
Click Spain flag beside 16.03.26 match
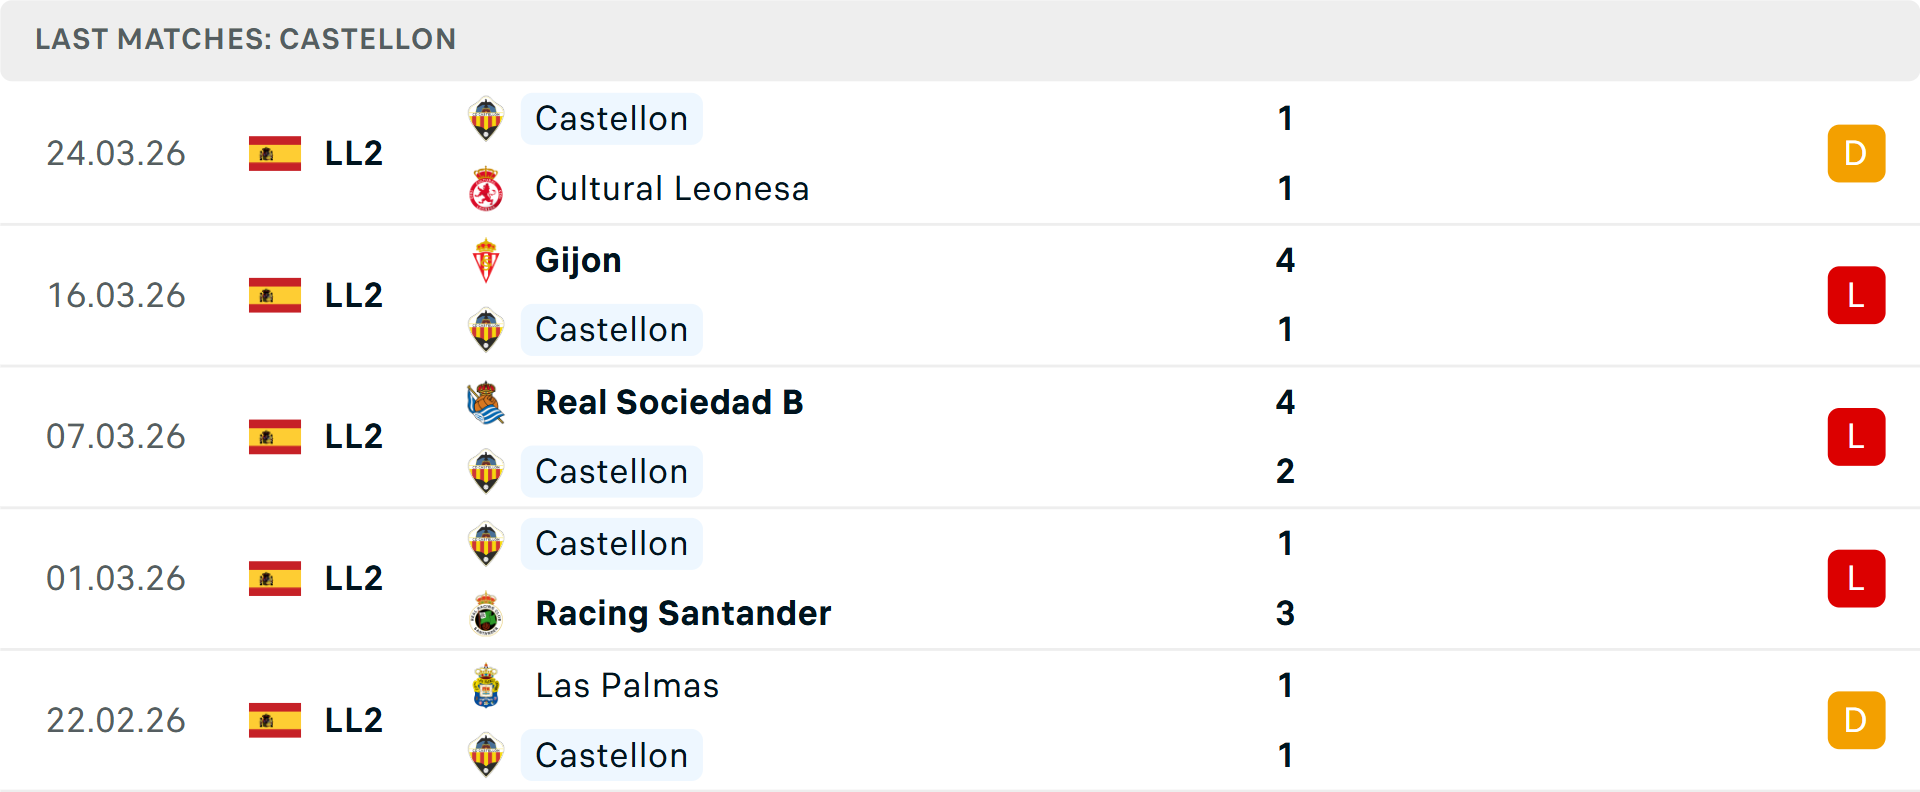[x=275, y=295]
